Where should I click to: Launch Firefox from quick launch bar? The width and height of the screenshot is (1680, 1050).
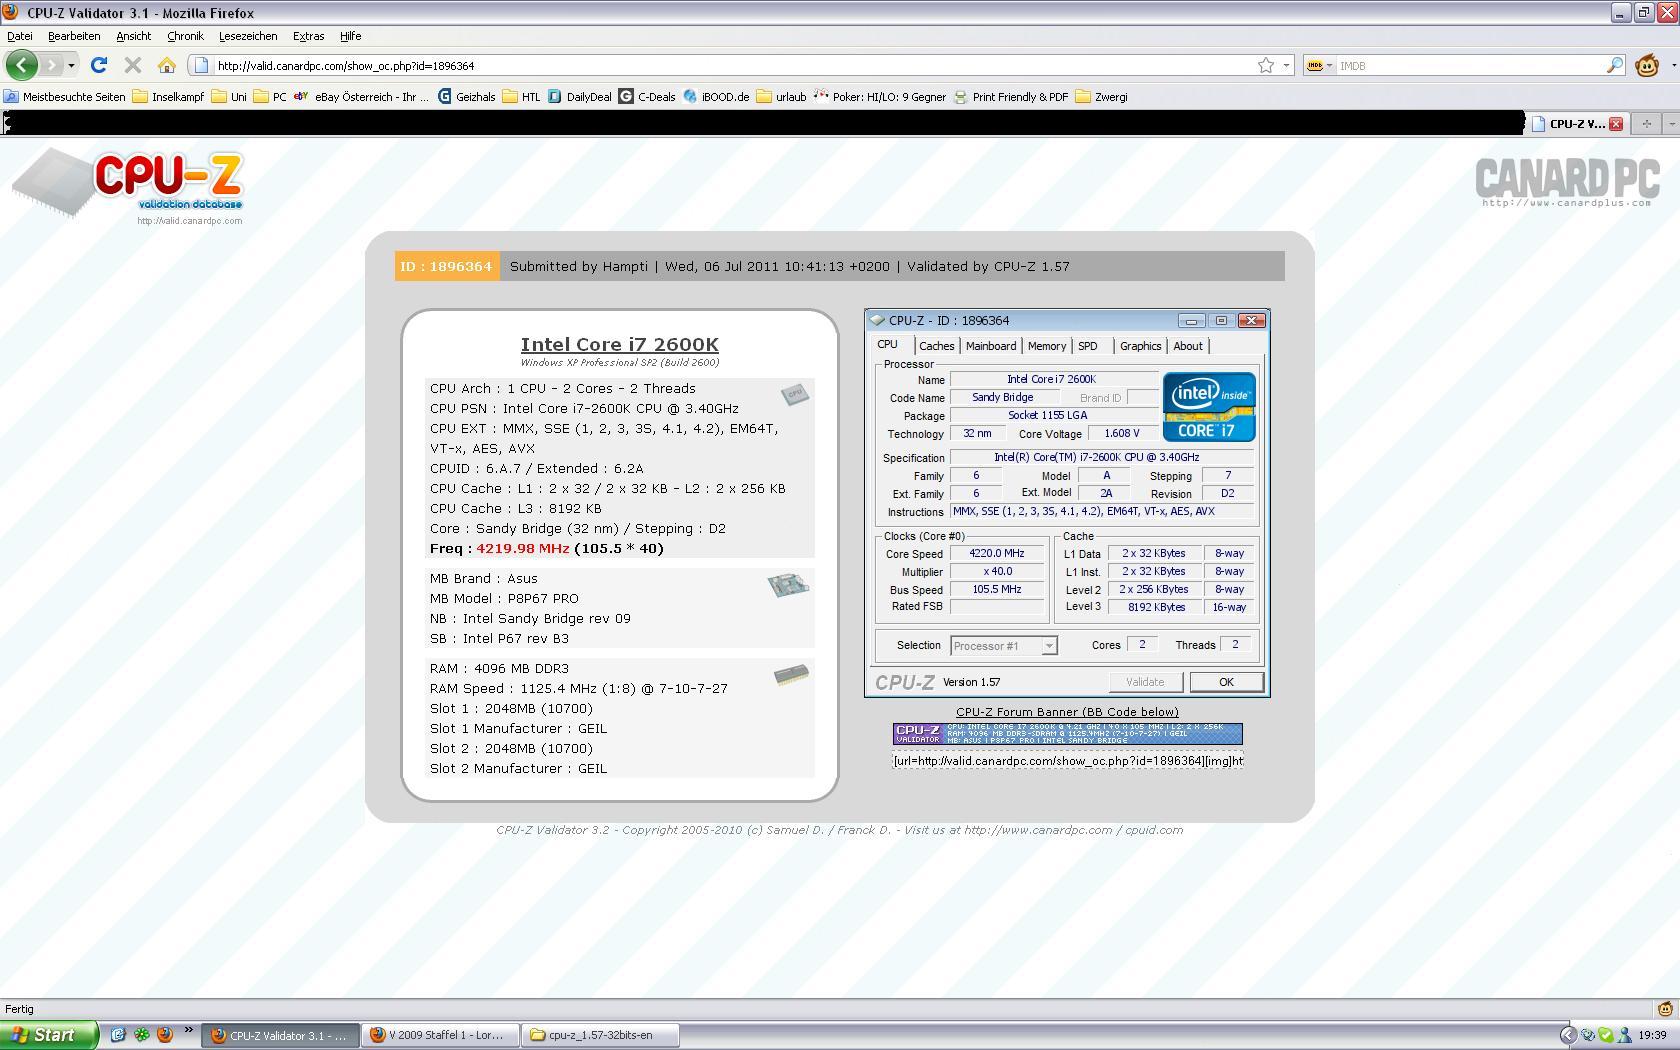pos(165,1035)
